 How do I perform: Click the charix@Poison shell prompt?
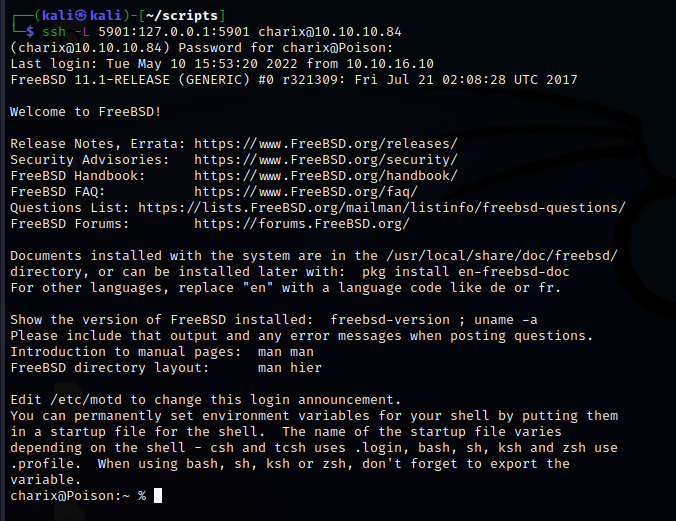coord(70,495)
